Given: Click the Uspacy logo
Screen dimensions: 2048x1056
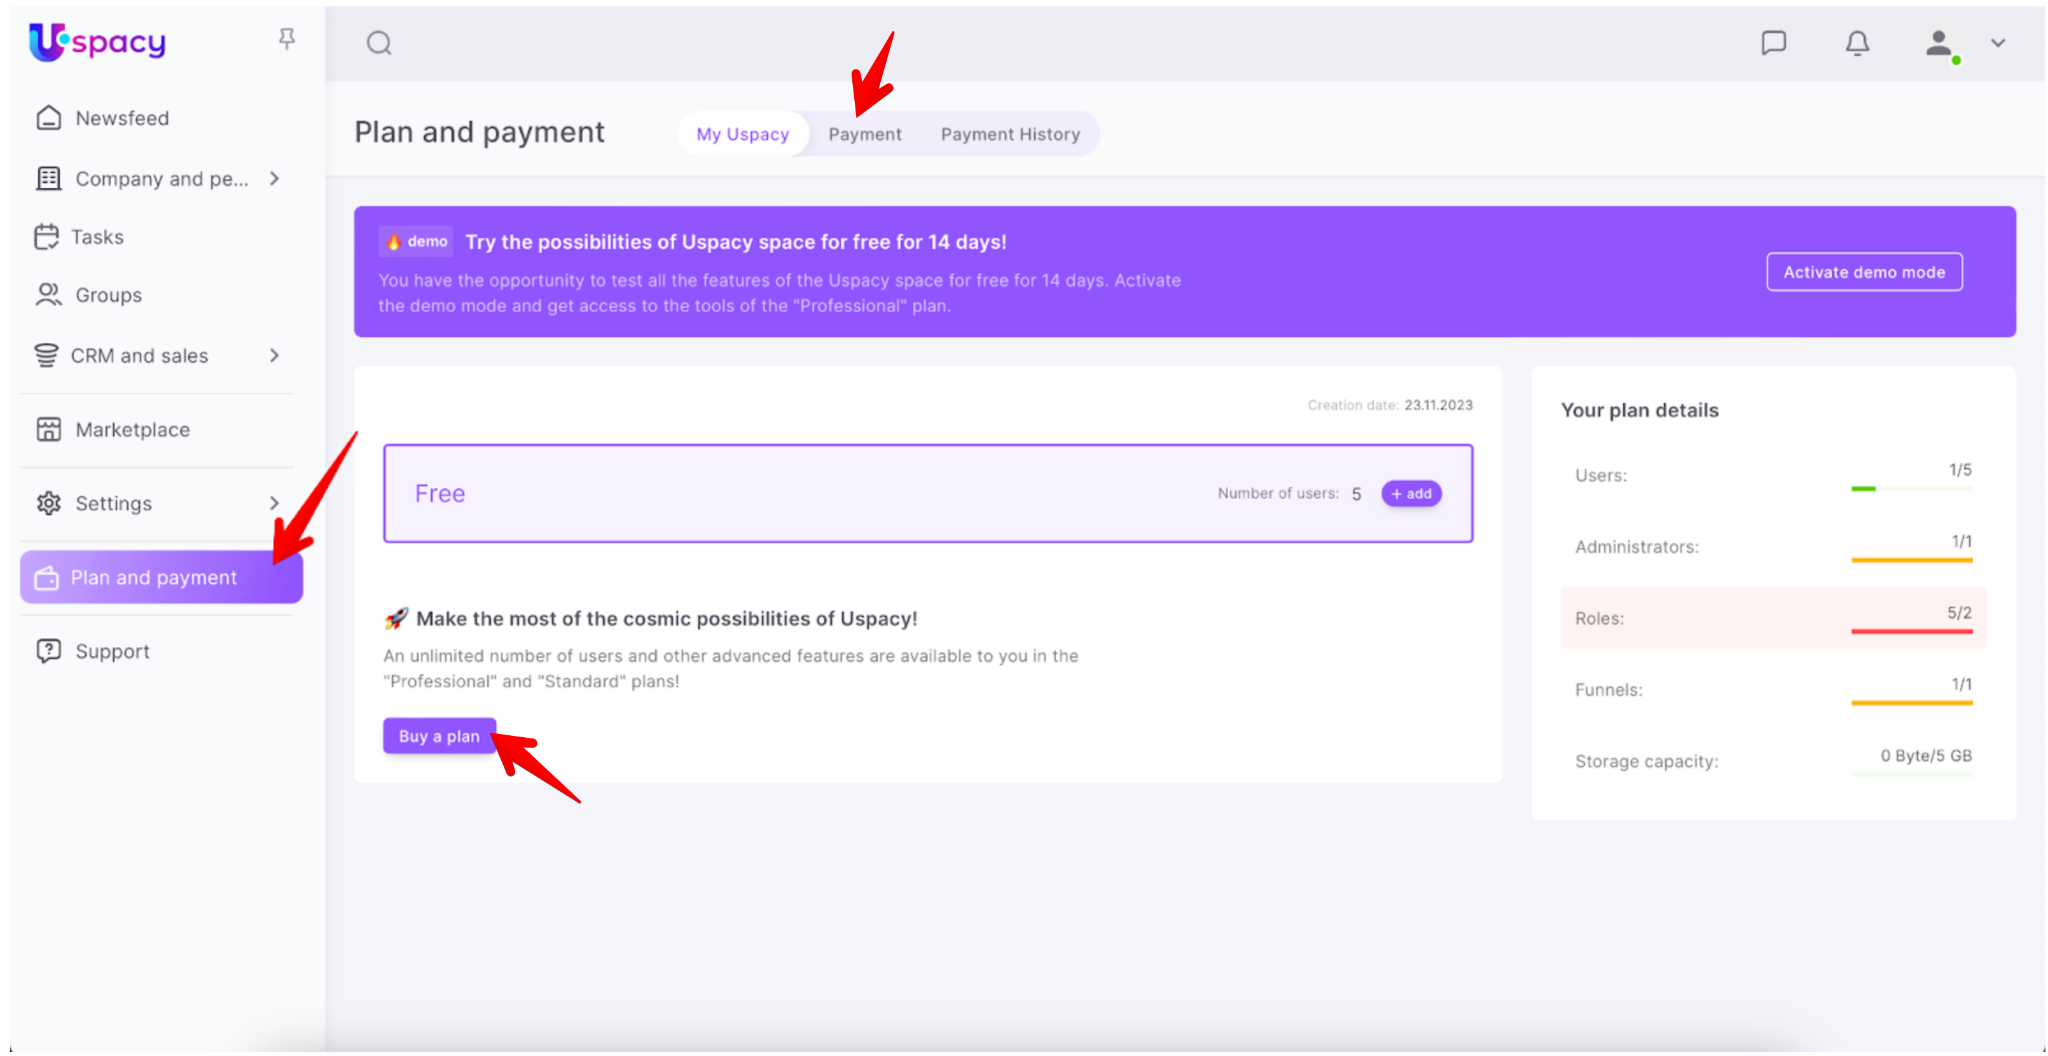Looking at the screenshot, I should click(97, 42).
